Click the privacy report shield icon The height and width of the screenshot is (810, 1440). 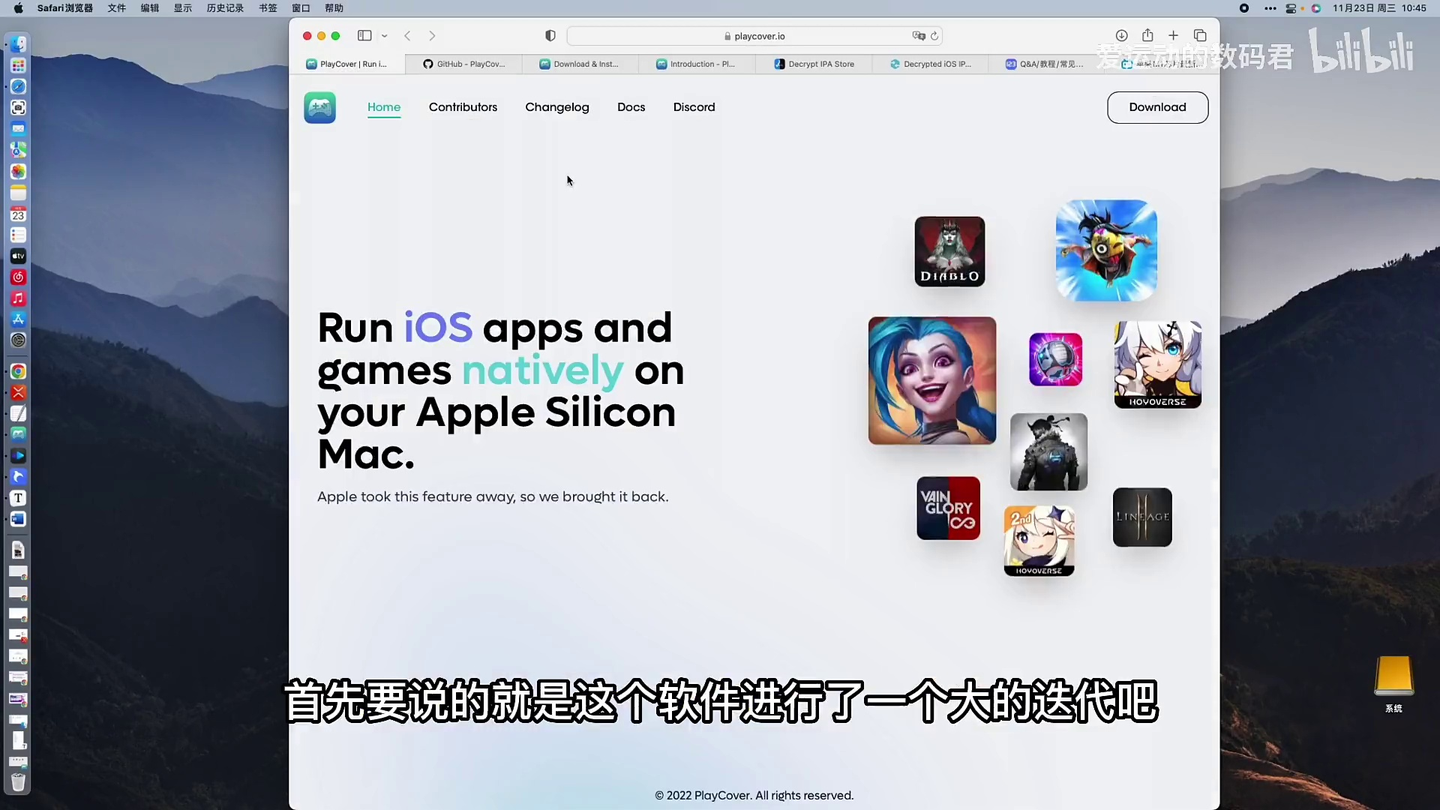tap(550, 36)
